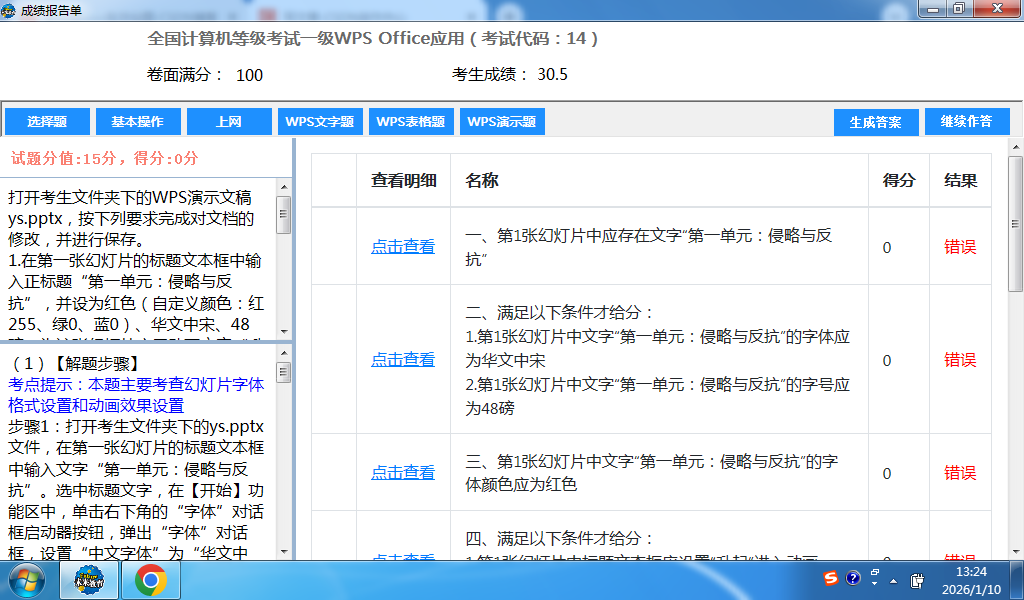This screenshot has height=600, width=1024.
Task: Click the blue 考点提示 hint text
Action: pyautogui.click(x=136, y=395)
